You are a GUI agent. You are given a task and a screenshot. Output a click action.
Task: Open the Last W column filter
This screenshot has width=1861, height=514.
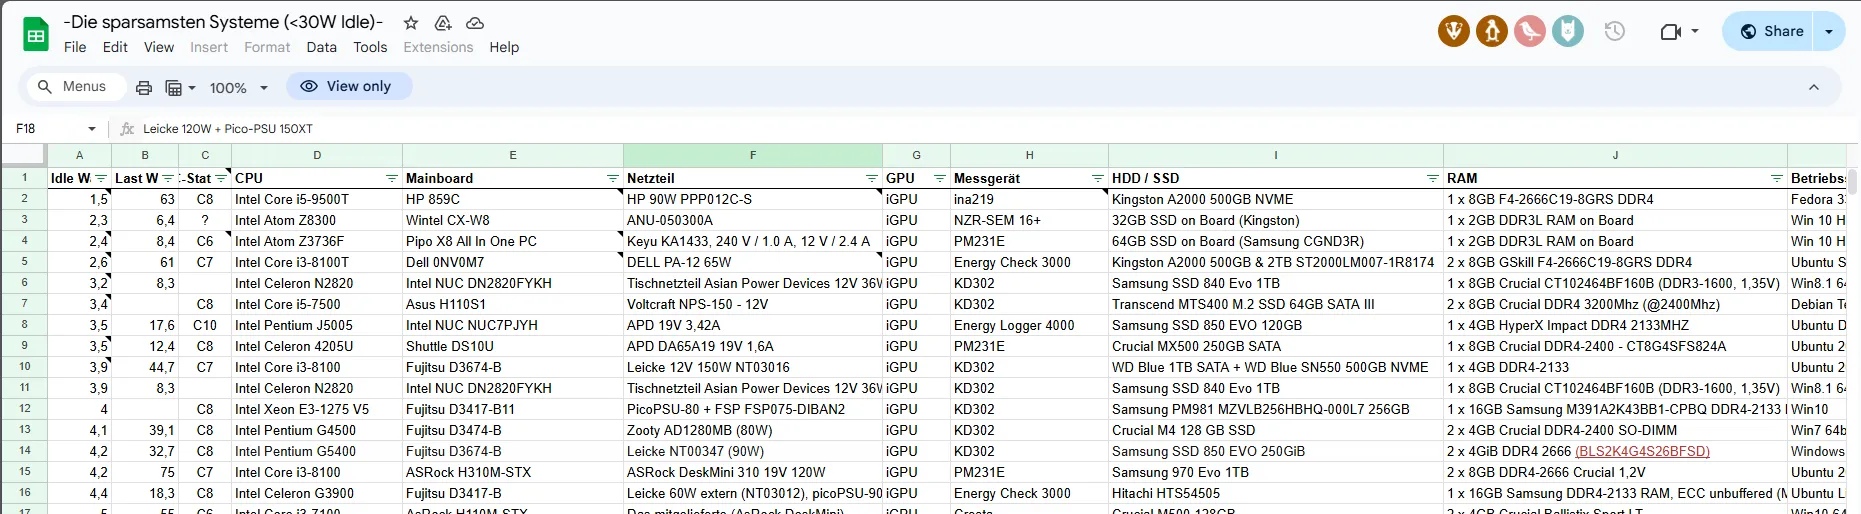pyautogui.click(x=168, y=178)
